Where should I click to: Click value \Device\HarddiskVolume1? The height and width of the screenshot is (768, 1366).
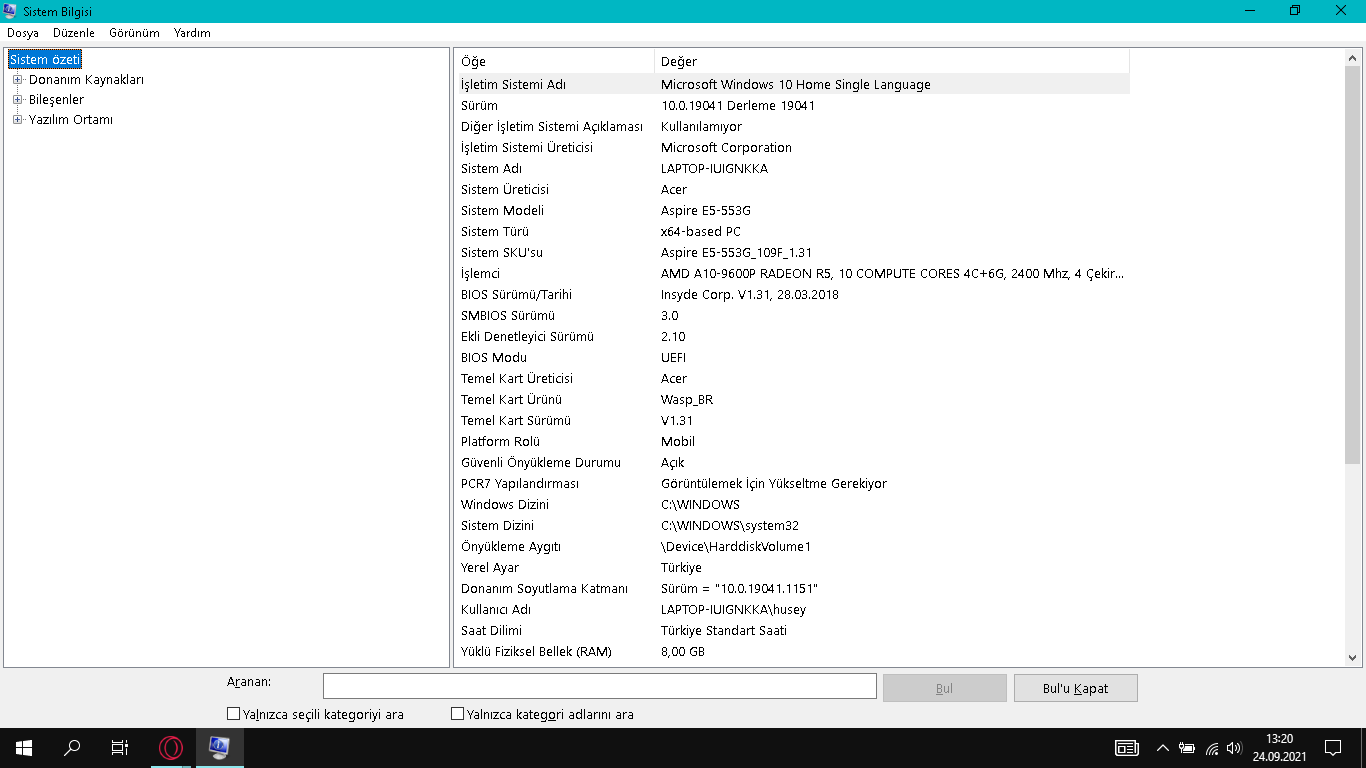point(736,547)
